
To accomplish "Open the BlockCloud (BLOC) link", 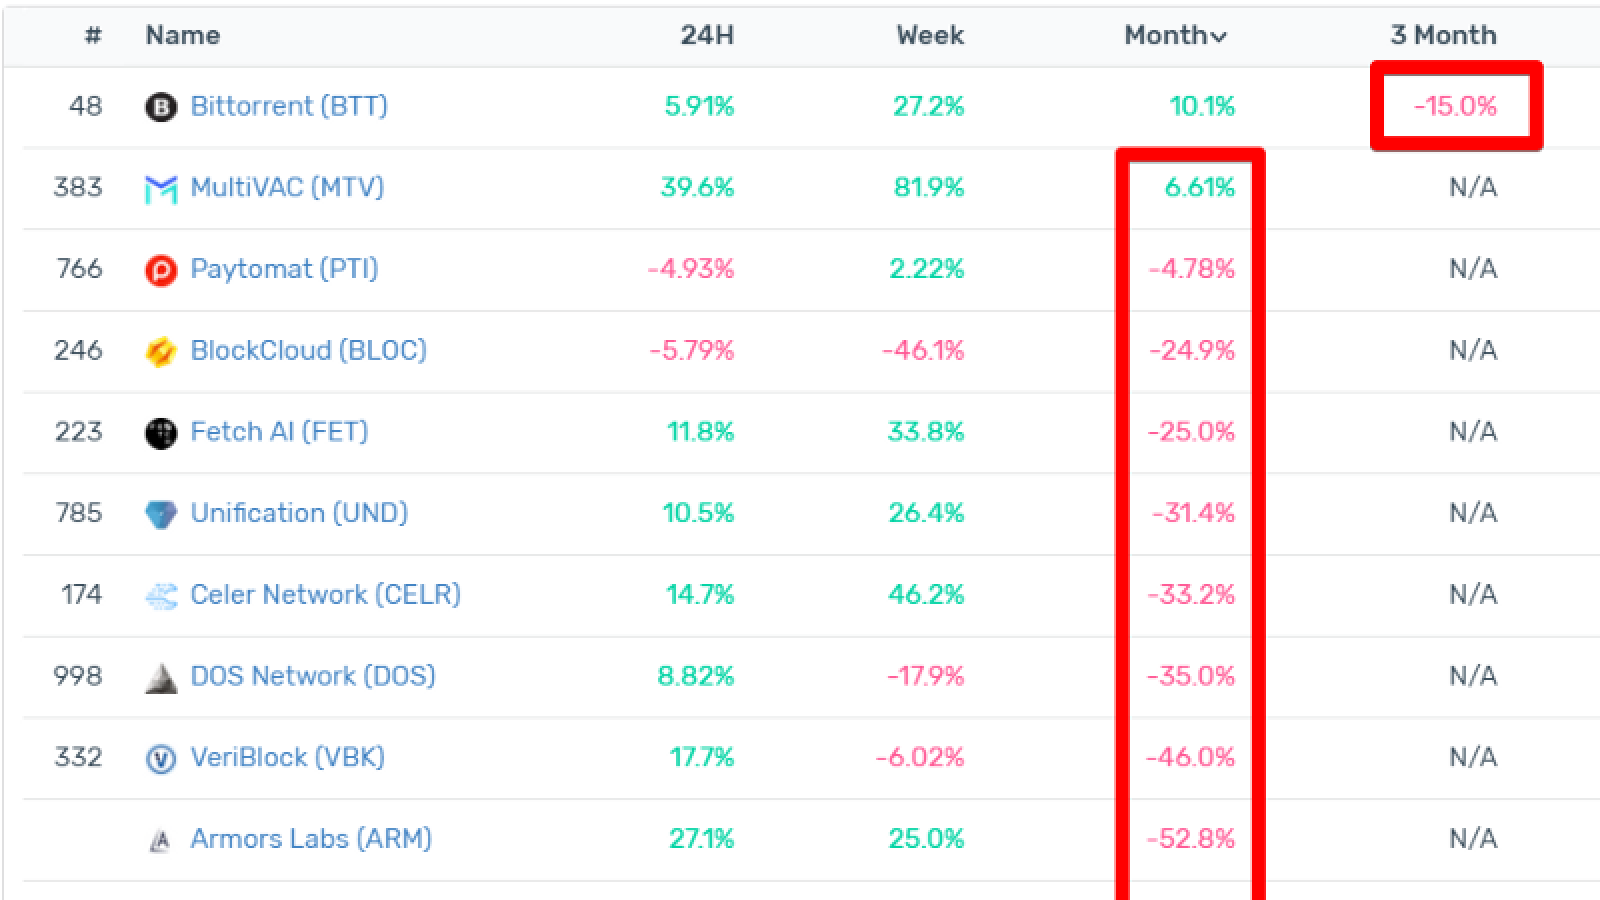I will pos(309,350).
